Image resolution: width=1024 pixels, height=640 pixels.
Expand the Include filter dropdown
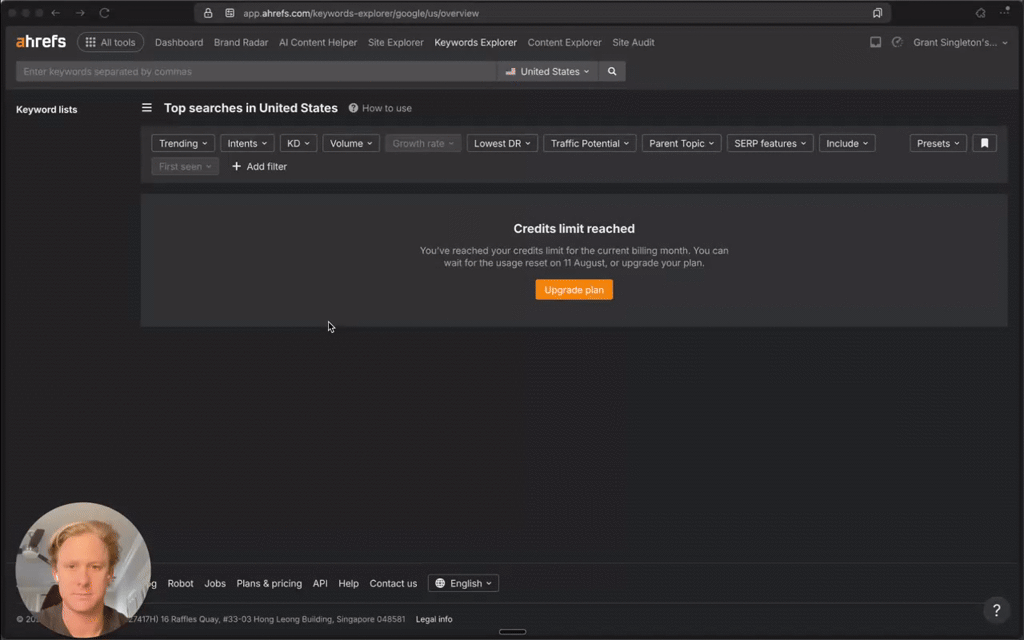click(847, 144)
